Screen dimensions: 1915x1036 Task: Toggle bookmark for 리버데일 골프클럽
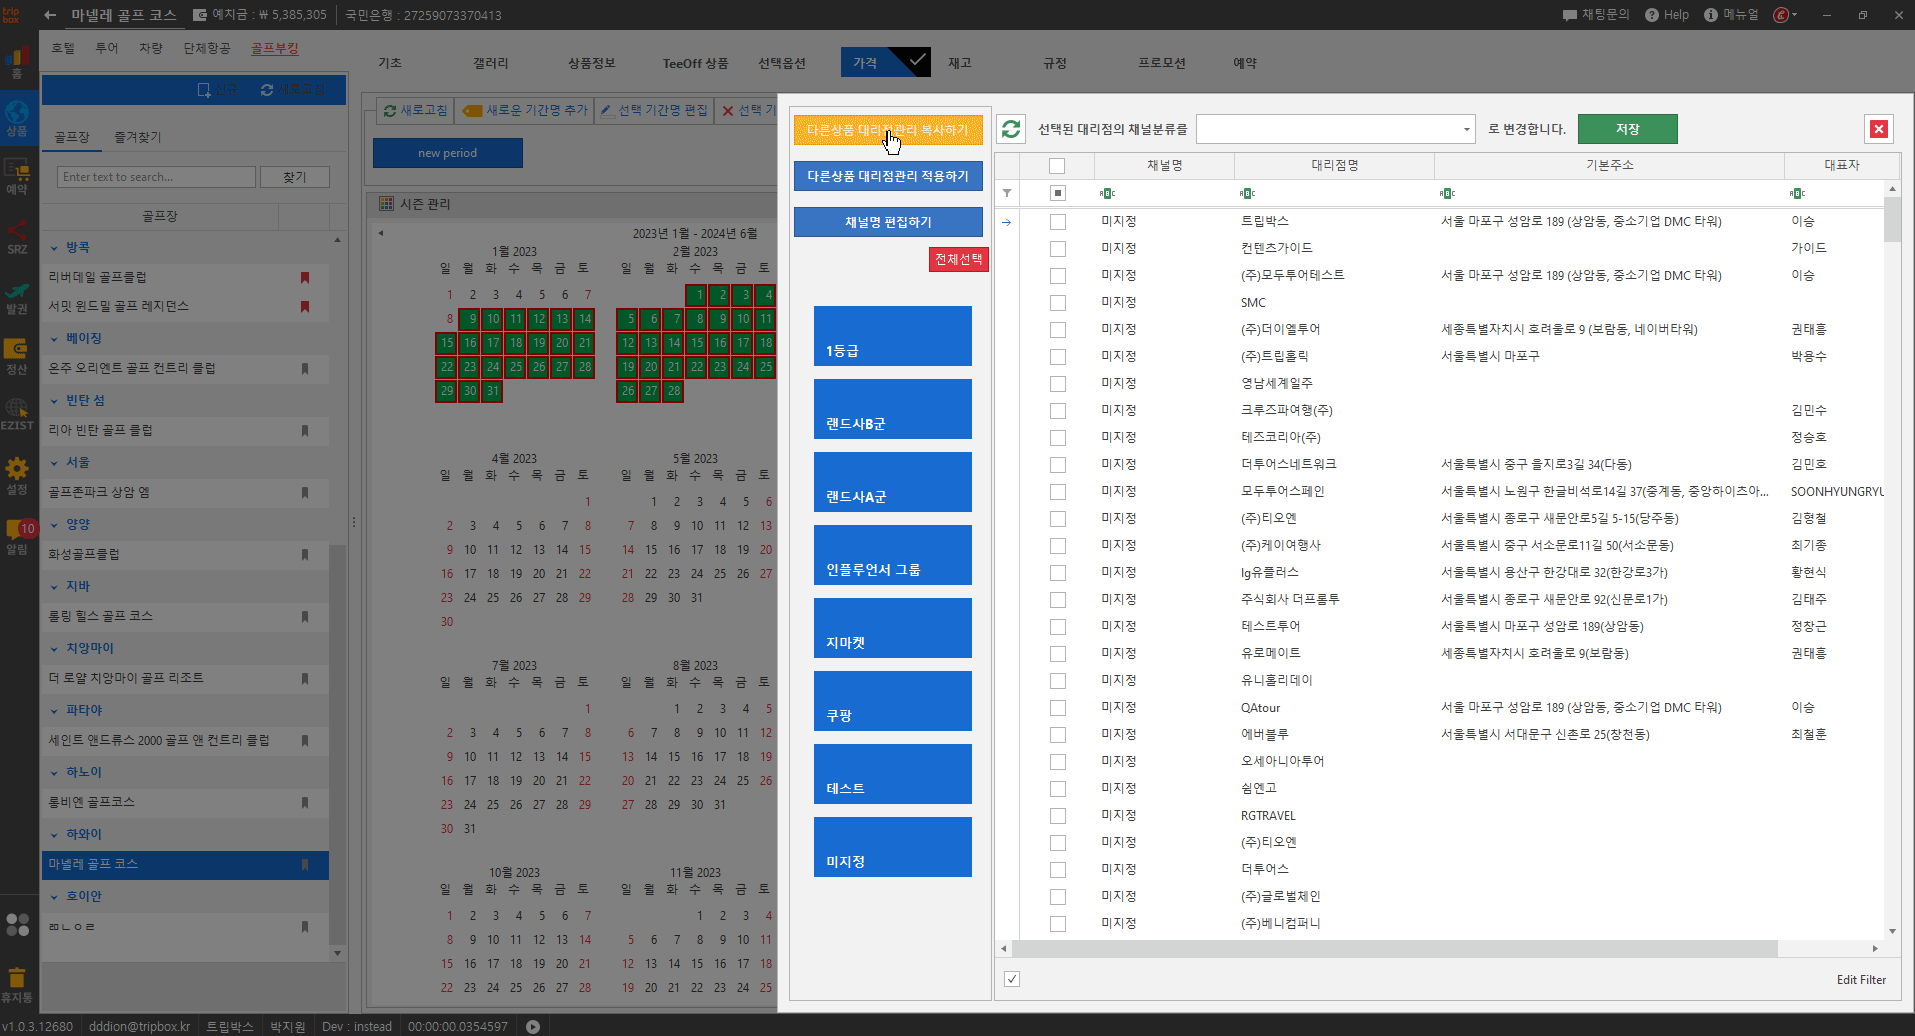tap(305, 278)
